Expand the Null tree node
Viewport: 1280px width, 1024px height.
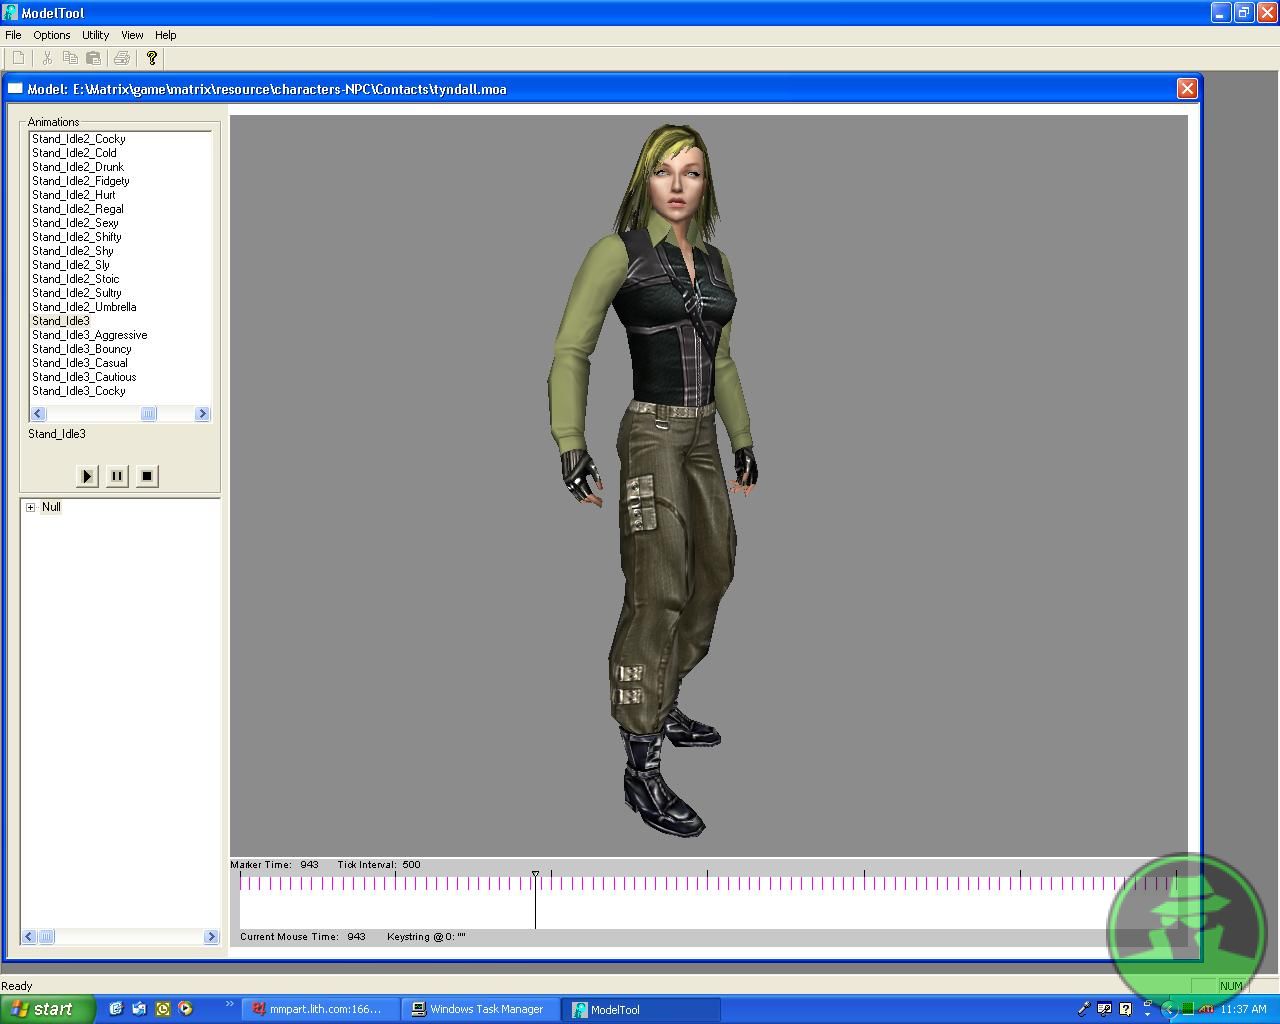[31, 507]
